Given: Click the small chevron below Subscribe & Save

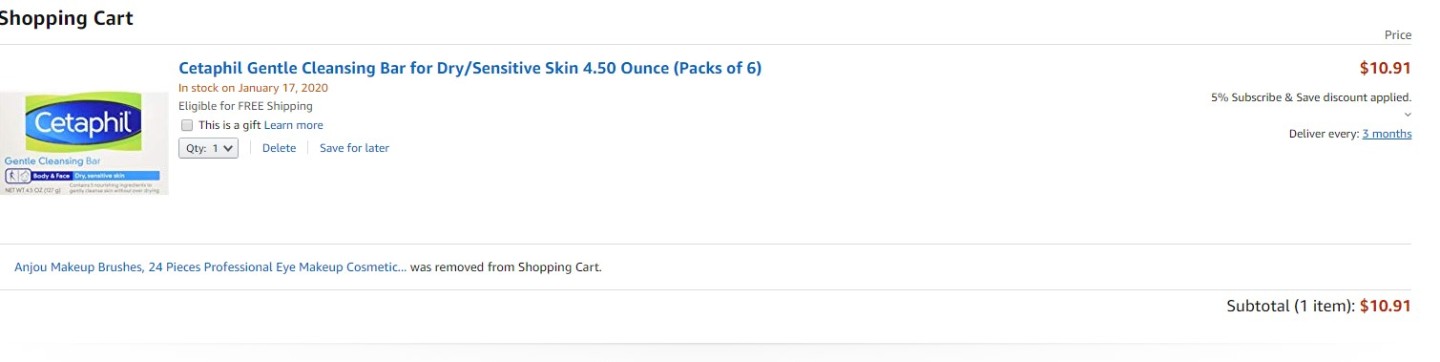Looking at the screenshot, I should pyautogui.click(x=1407, y=115).
